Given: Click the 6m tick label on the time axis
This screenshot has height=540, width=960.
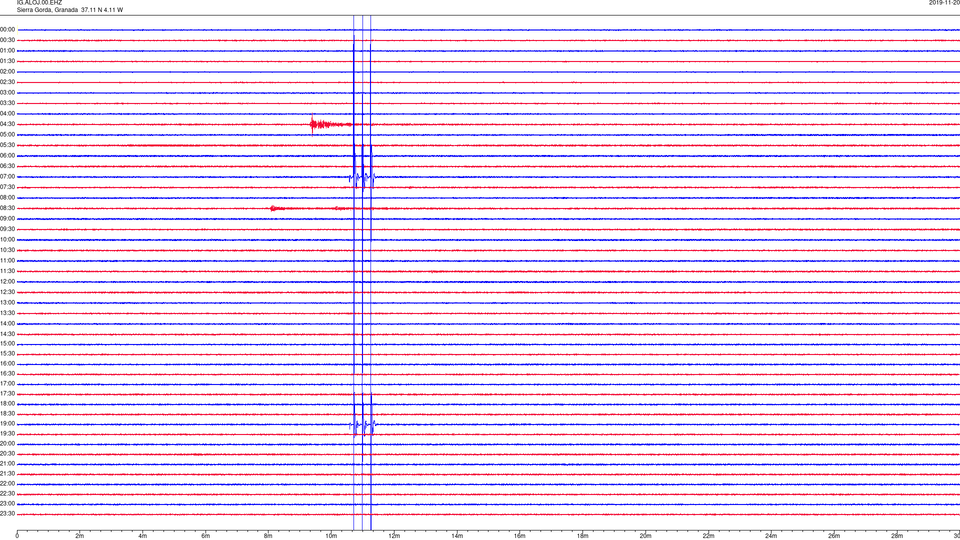Looking at the screenshot, I should point(206,536).
